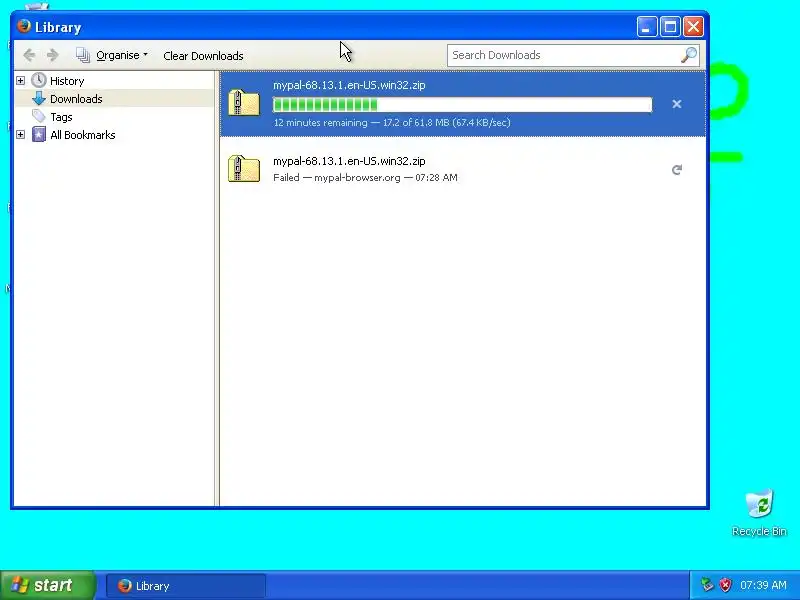800x600 pixels.
Task: Select History in the sidebar
Action: point(67,81)
